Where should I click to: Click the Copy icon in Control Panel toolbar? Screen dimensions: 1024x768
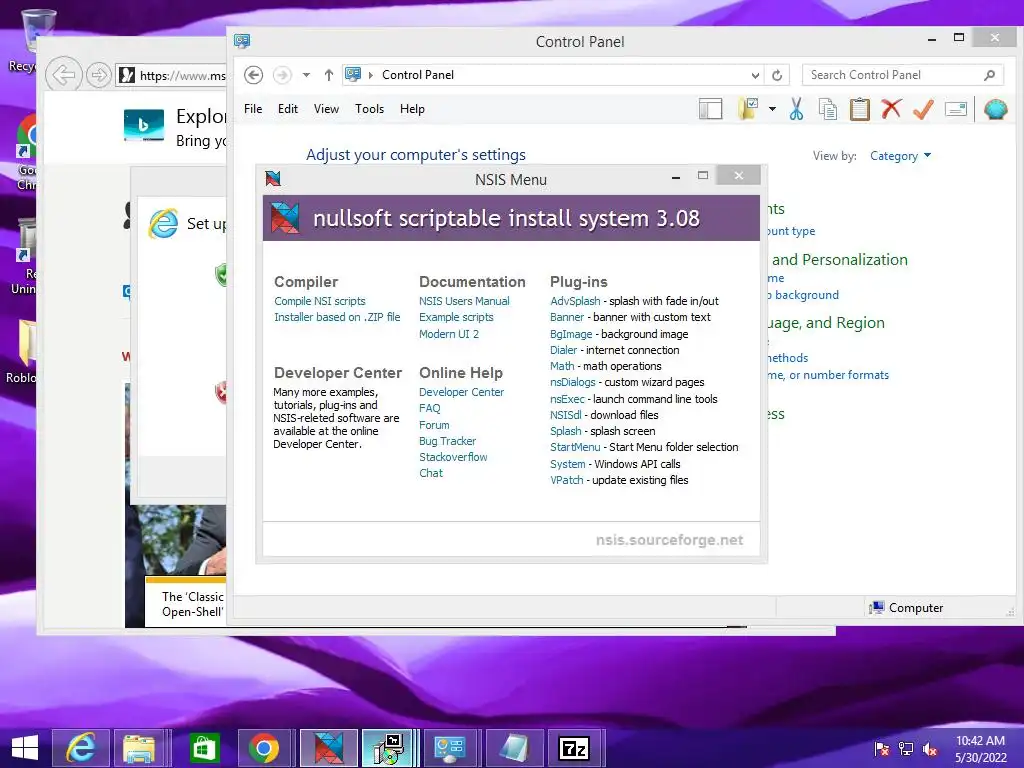point(827,109)
